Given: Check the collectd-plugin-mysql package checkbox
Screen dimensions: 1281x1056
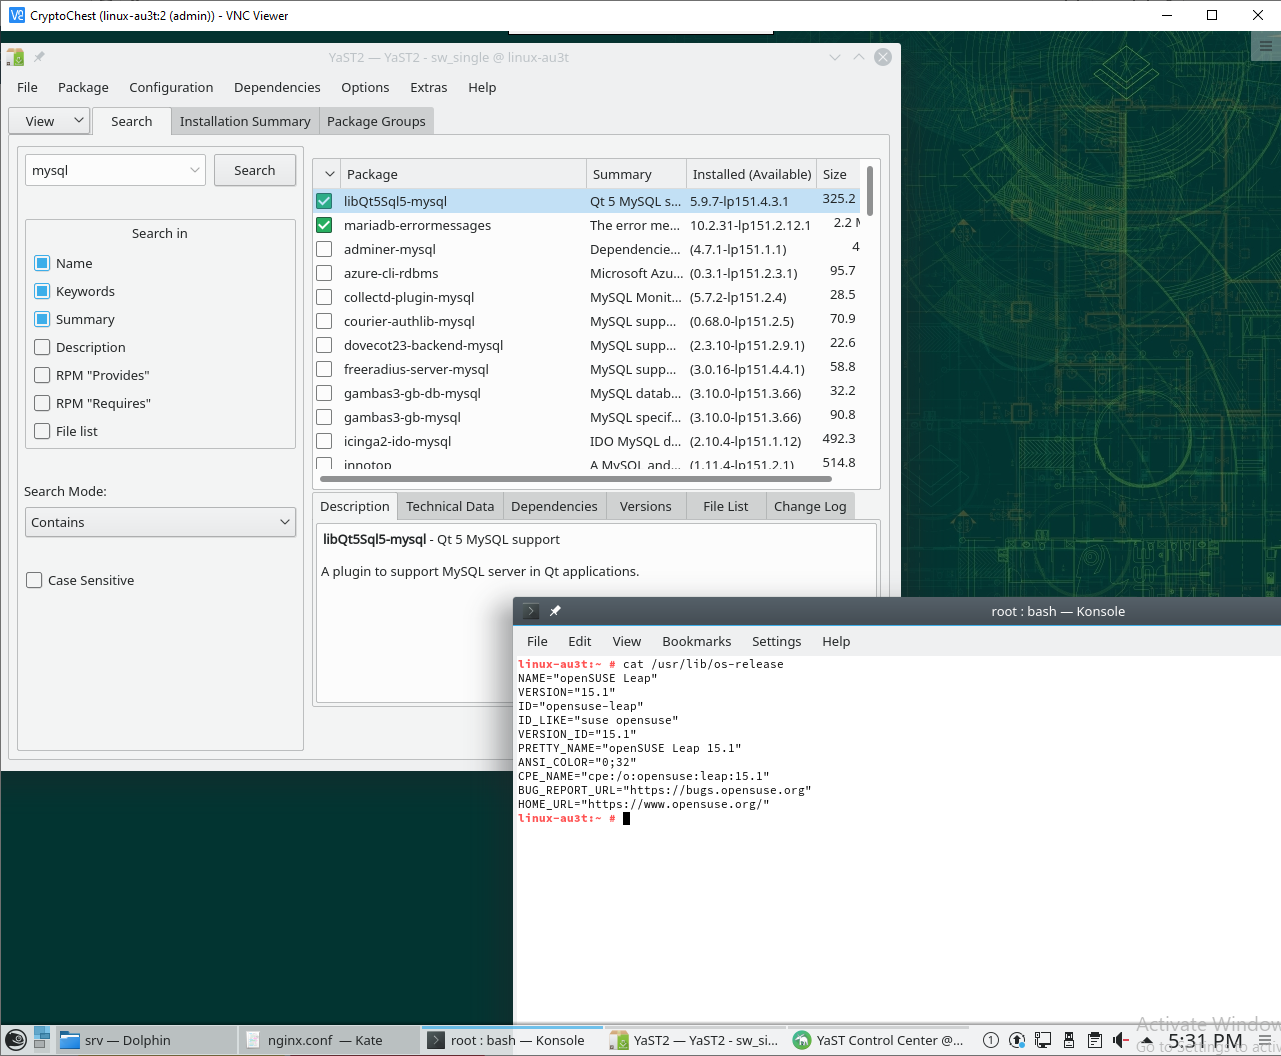Looking at the screenshot, I should 324,297.
